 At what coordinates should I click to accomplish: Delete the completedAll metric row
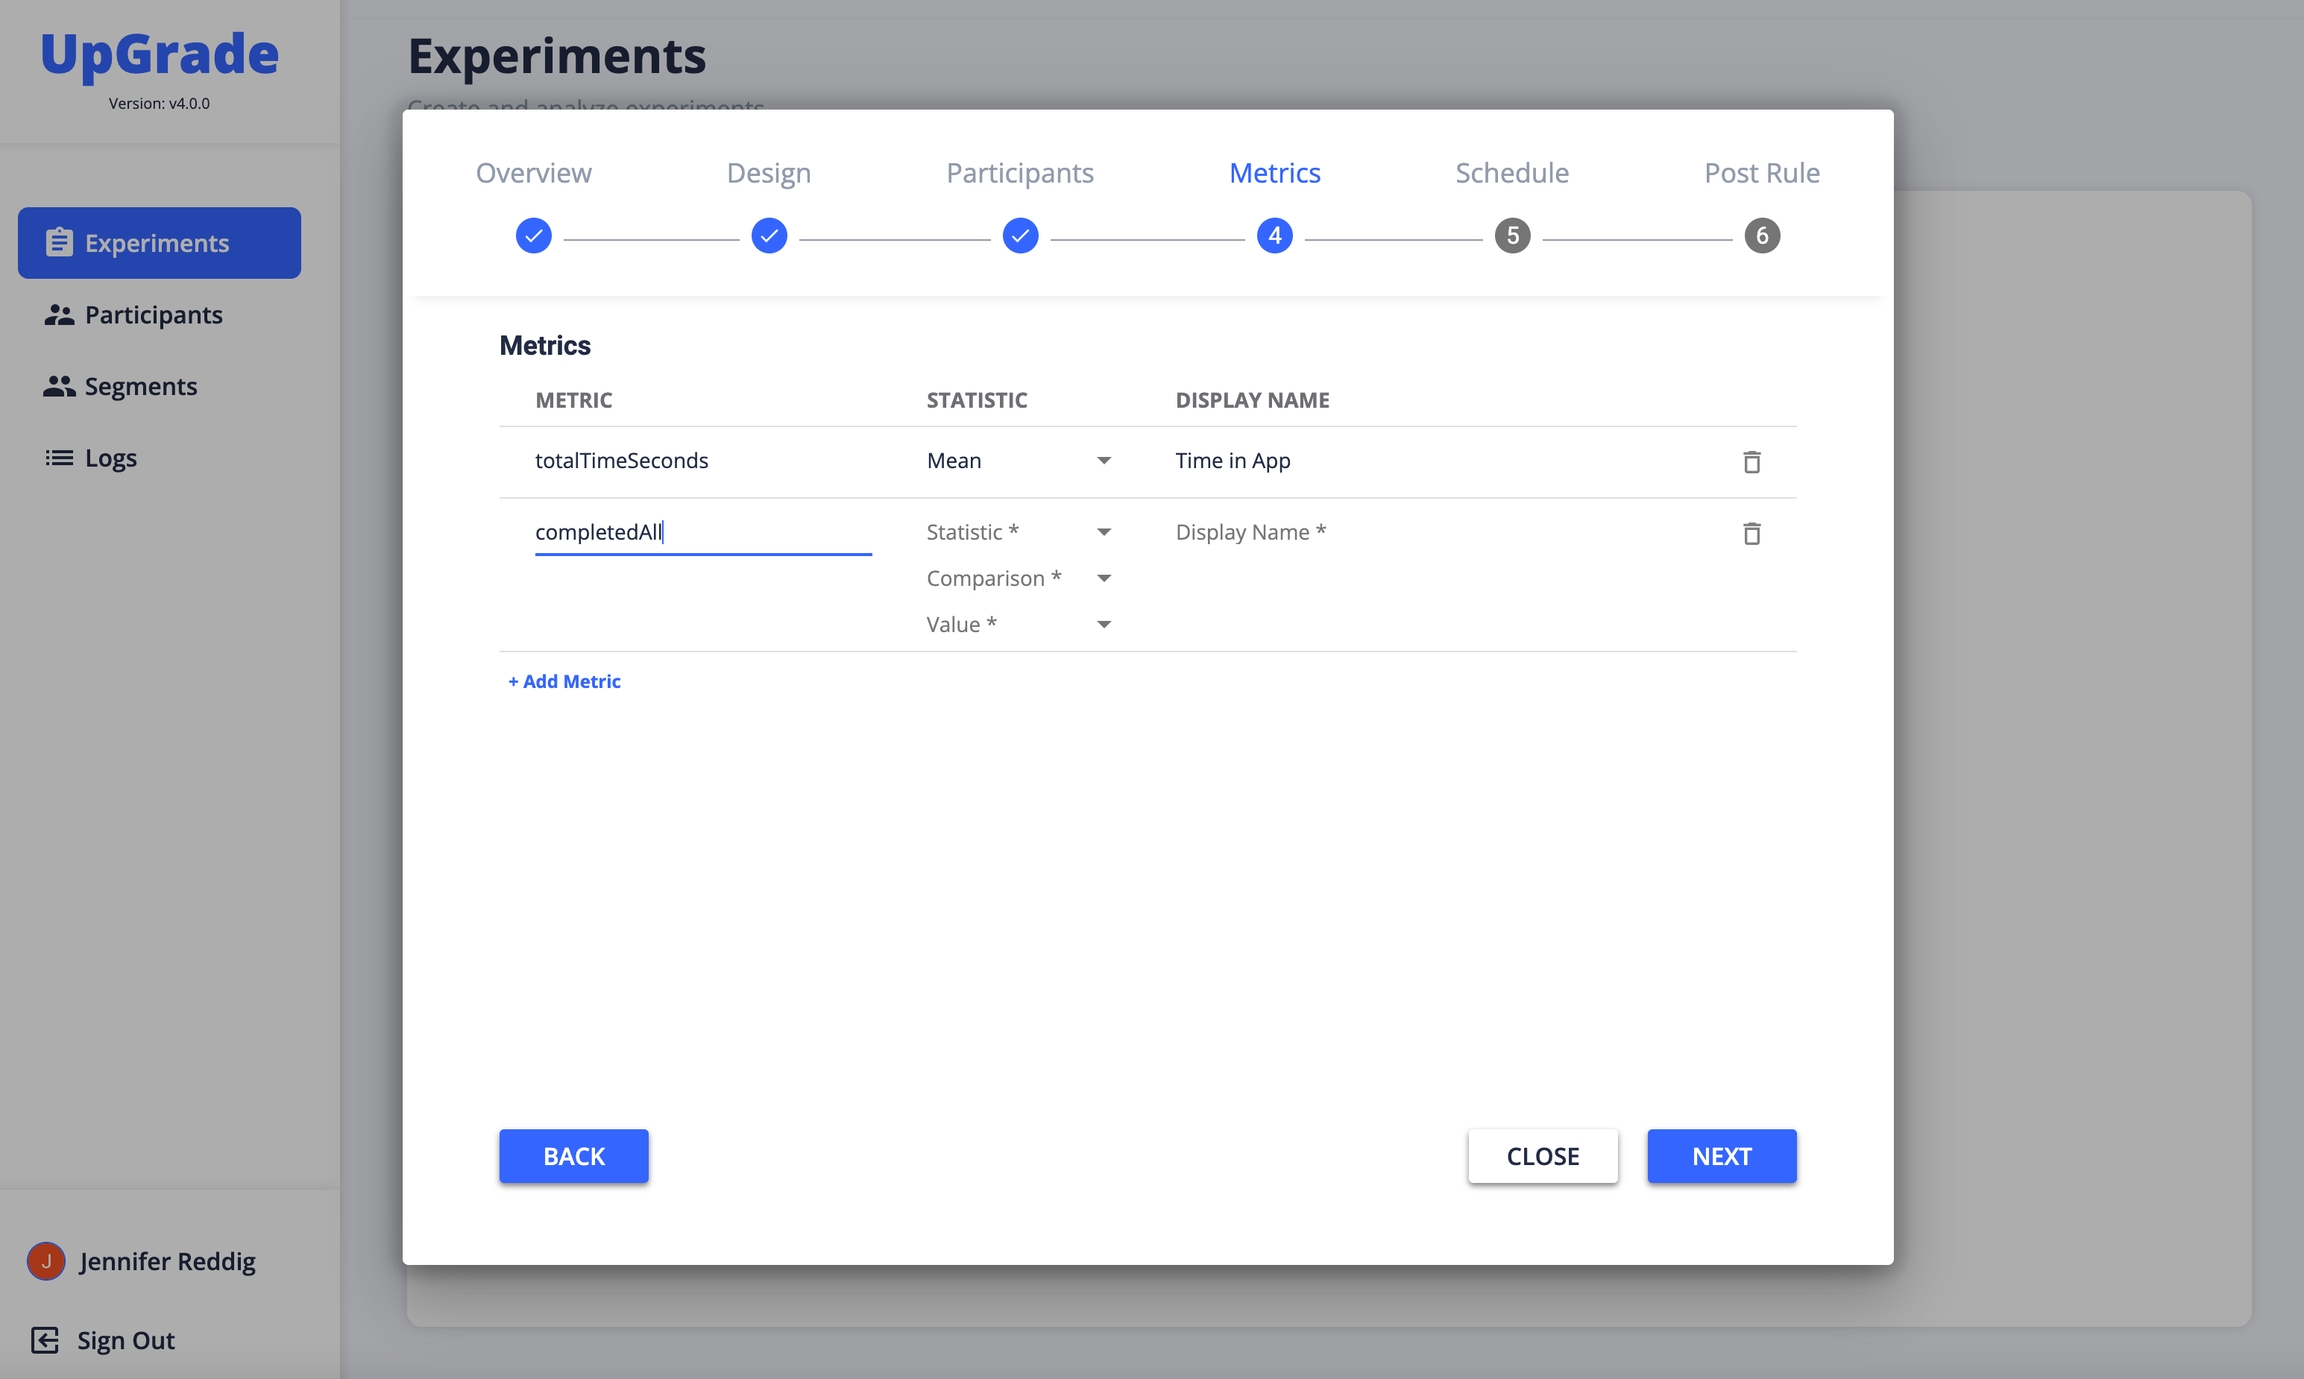click(1751, 534)
